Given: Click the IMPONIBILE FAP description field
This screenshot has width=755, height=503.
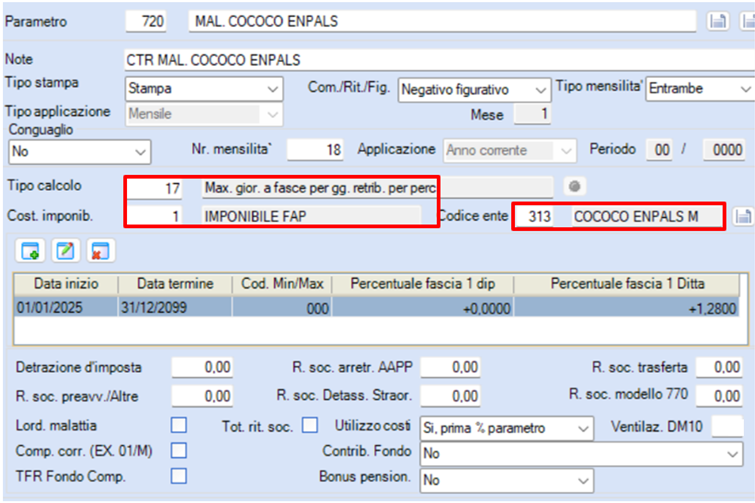Looking at the screenshot, I should click(311, 216).
